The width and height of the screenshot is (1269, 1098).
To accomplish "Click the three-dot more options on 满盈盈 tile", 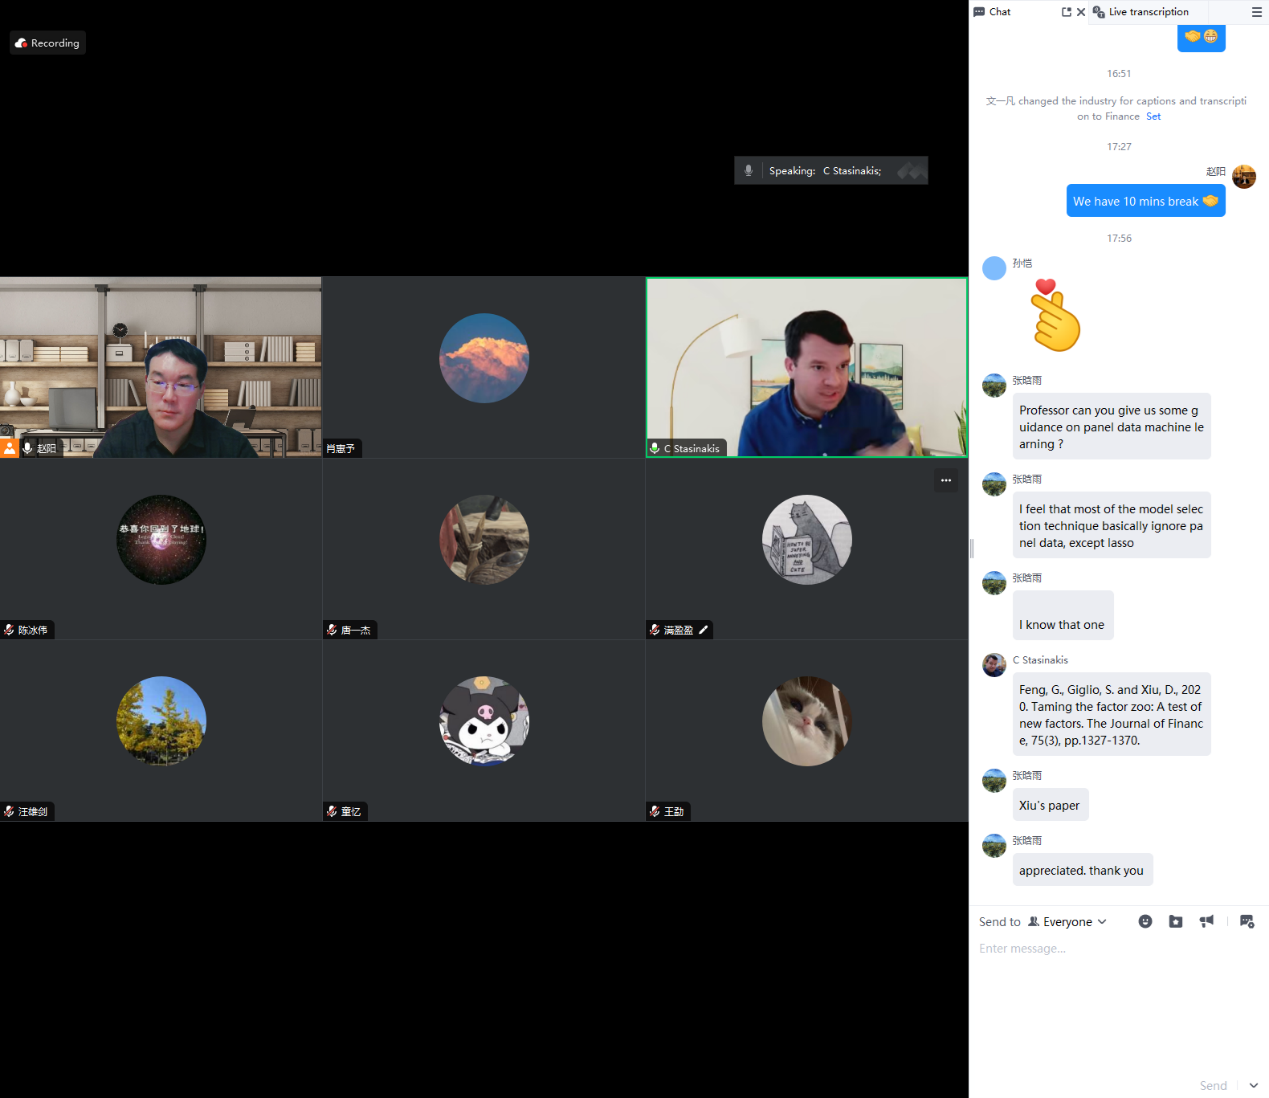I will 945,481.
